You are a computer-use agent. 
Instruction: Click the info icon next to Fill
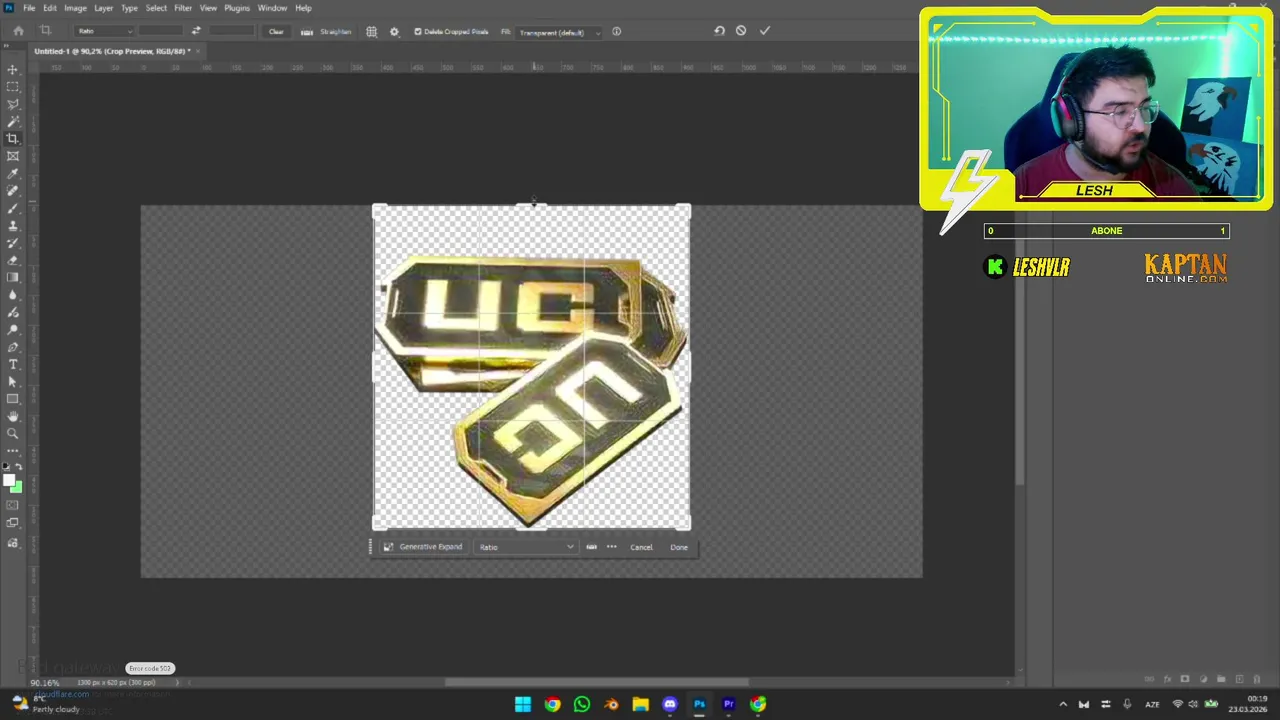(x=617, y=31)
